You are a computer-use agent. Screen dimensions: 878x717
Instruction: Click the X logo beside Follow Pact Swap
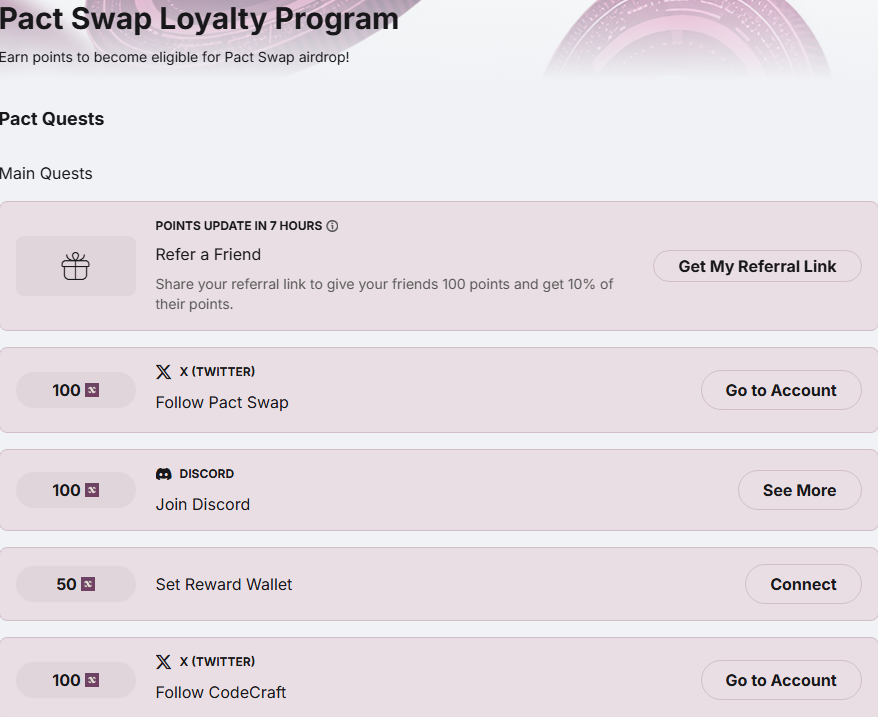164,372
